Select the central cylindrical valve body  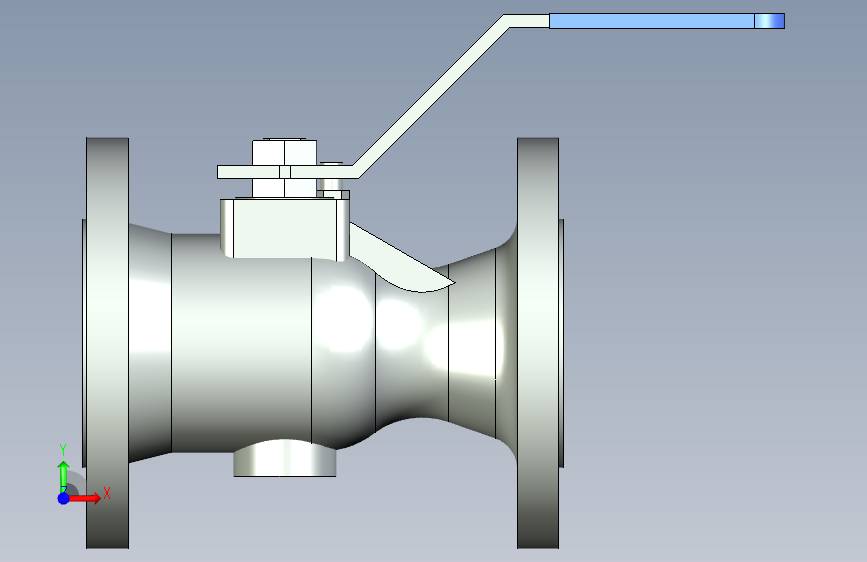click(242, 348)
